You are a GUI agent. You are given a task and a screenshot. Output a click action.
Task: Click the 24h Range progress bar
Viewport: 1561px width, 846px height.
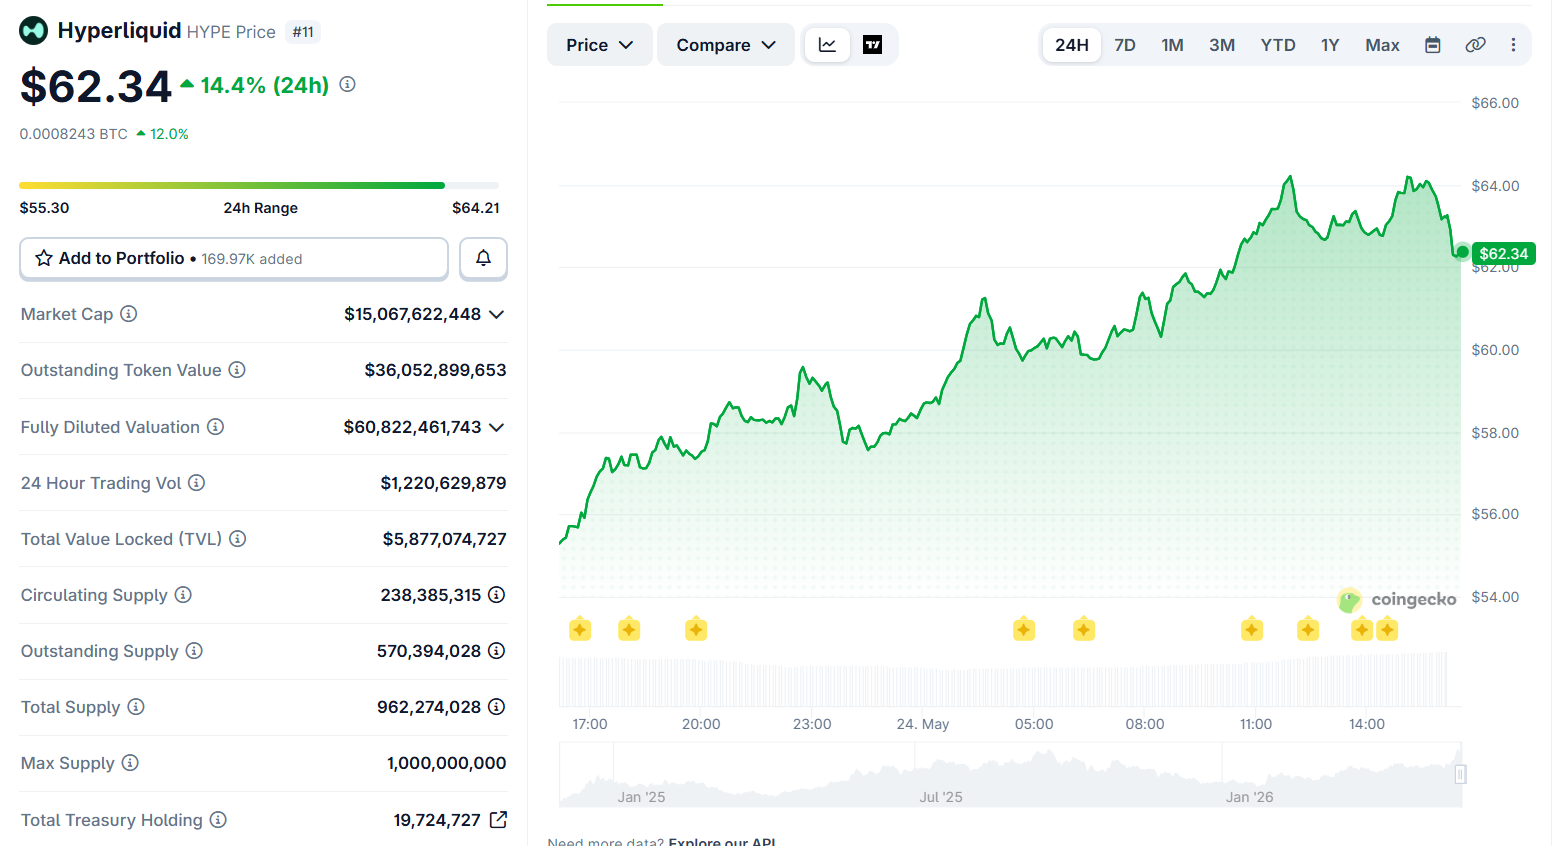(x=259, y=185)
